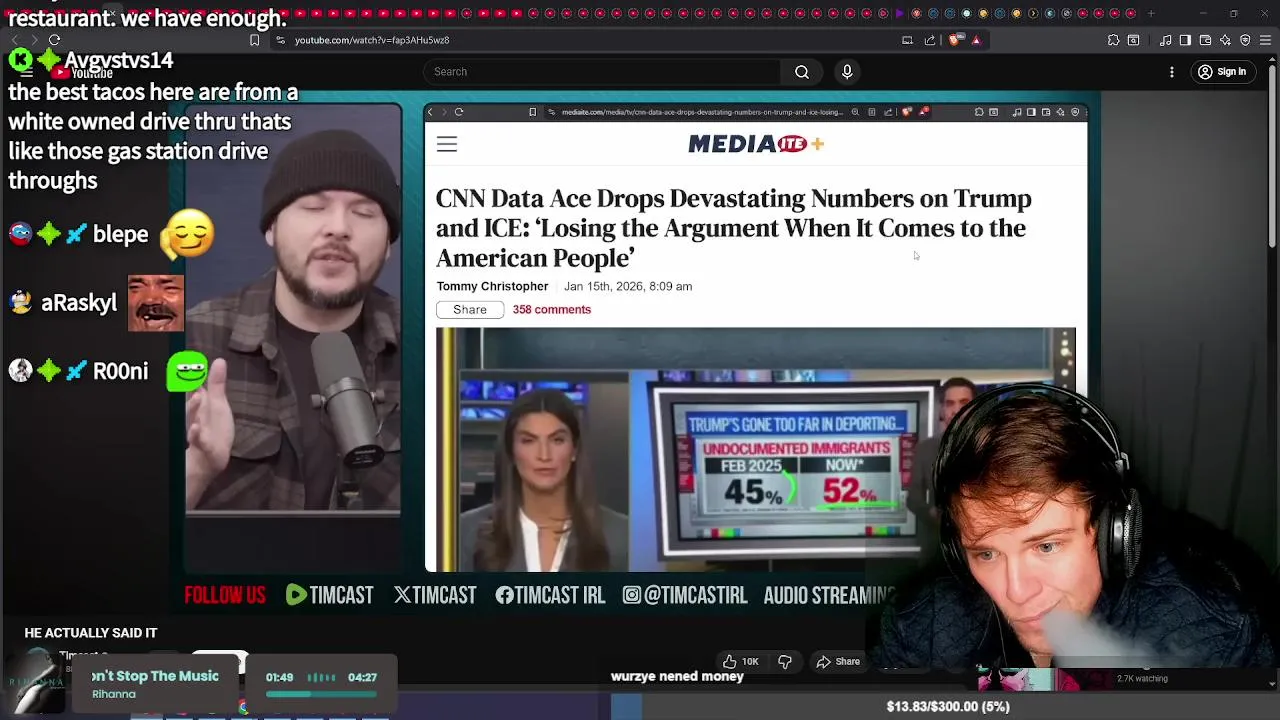Click chat username 'aRaskyl'
Screen dimensions: 1280x720
79,303
